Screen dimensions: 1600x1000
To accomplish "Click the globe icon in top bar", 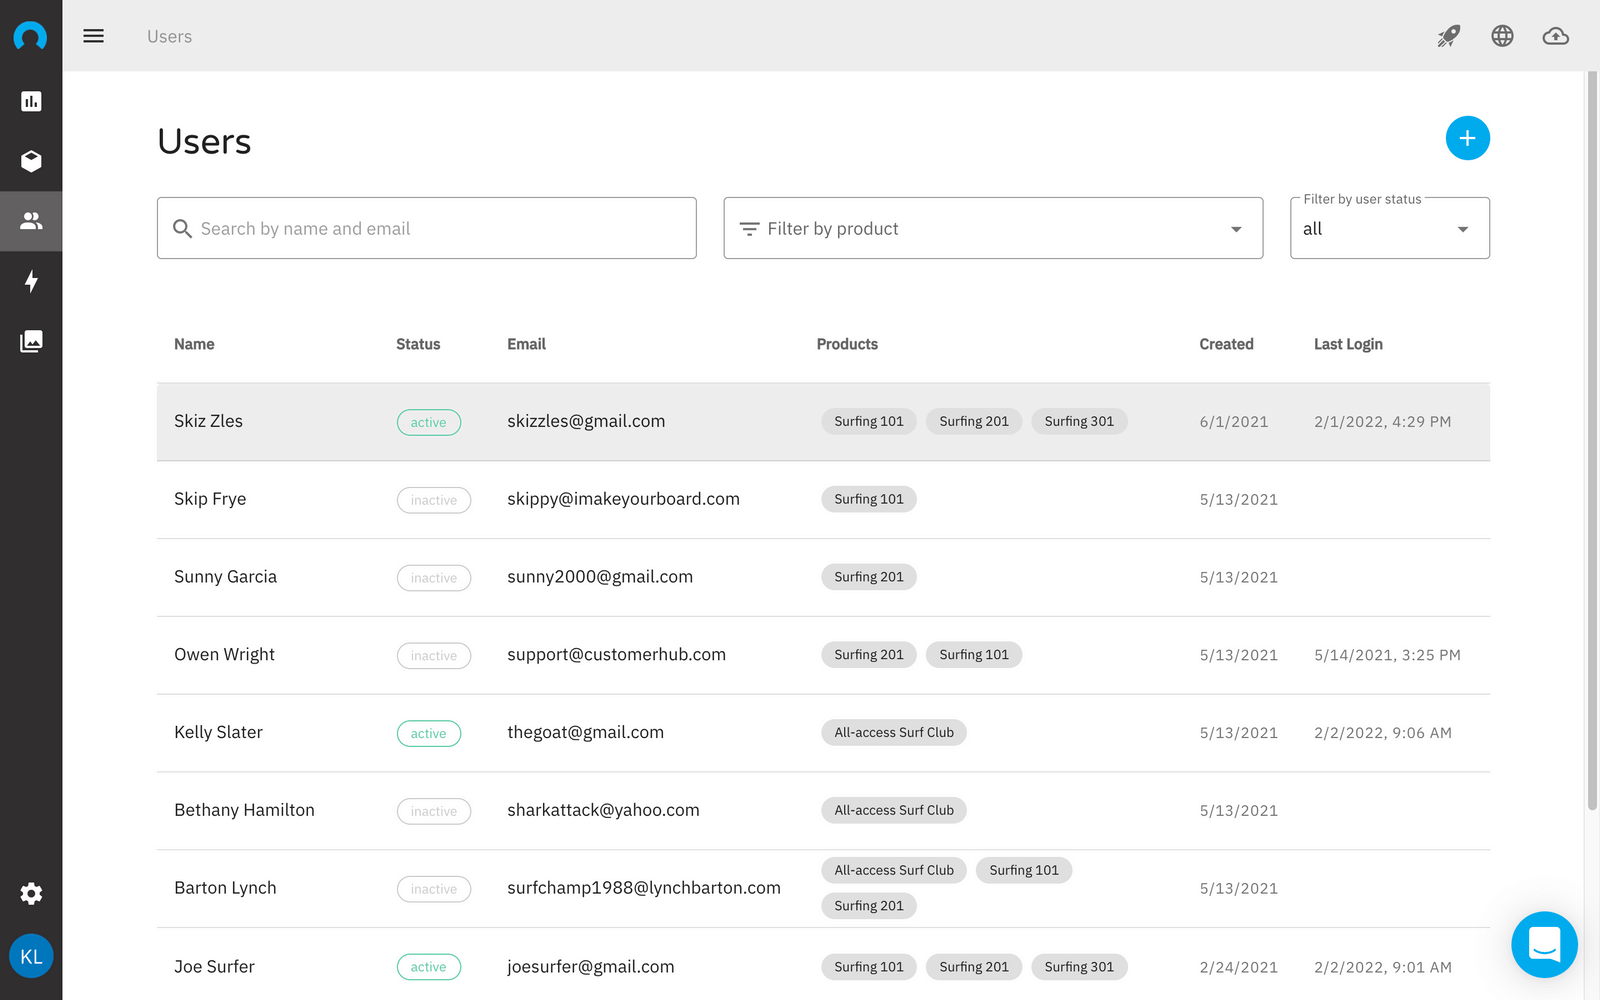I will (x=1502, y=36).
